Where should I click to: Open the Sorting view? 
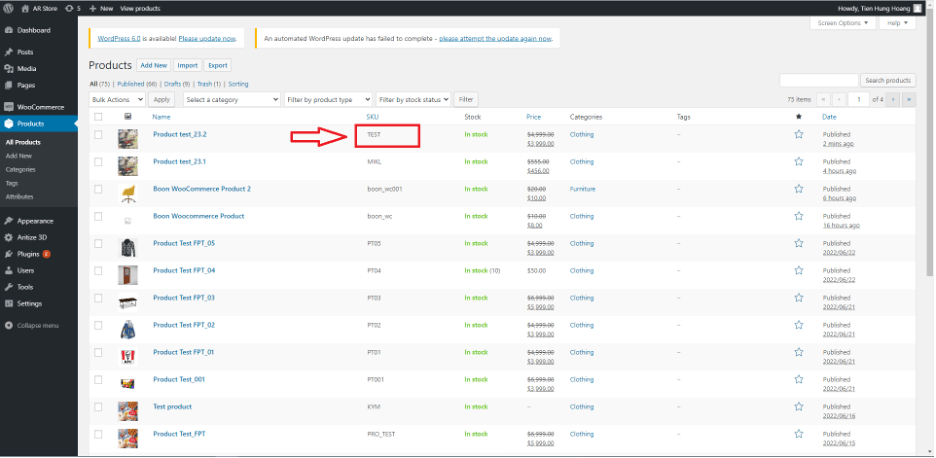[238, 84]
